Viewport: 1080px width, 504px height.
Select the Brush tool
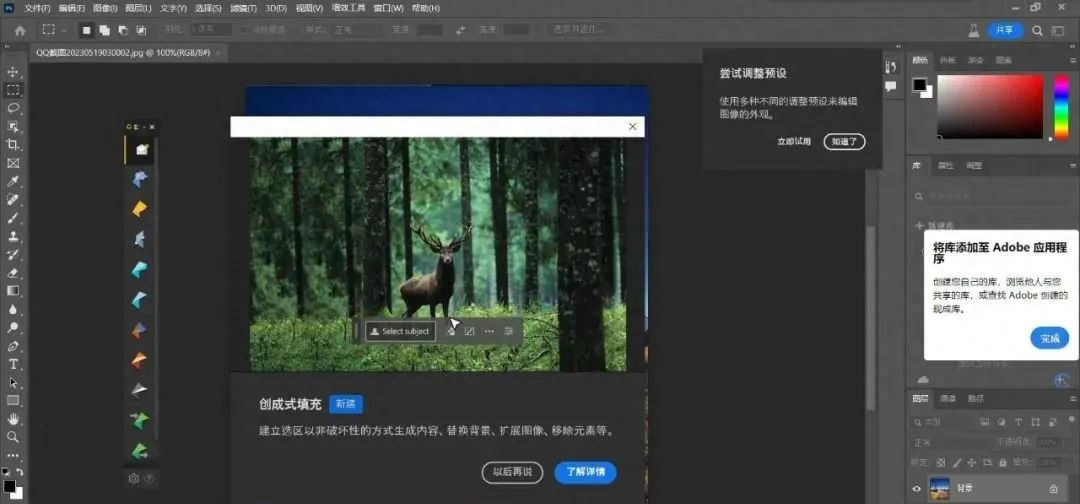tap(12, 218)
